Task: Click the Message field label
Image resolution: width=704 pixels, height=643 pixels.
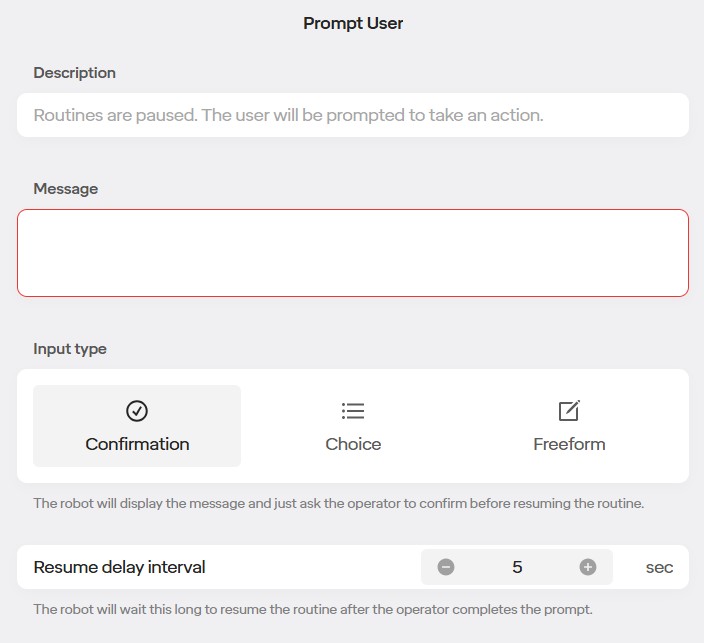Action: click(x=65, y=189)
